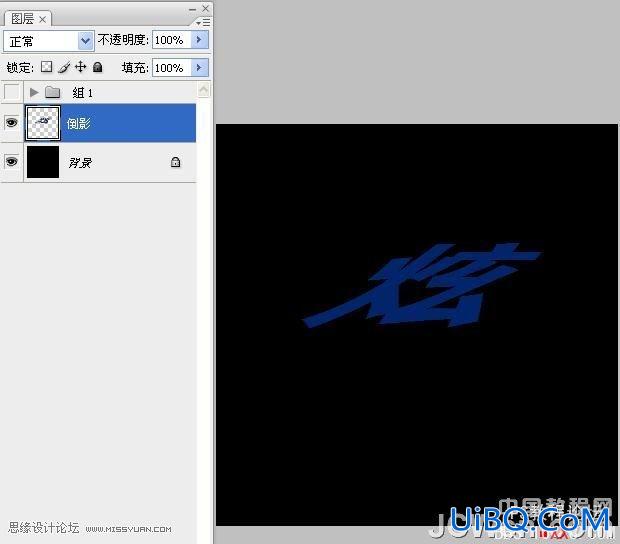
Task: Click the layers list scroll up arrow
Action: pyautogui.click(x=204, y=89)
